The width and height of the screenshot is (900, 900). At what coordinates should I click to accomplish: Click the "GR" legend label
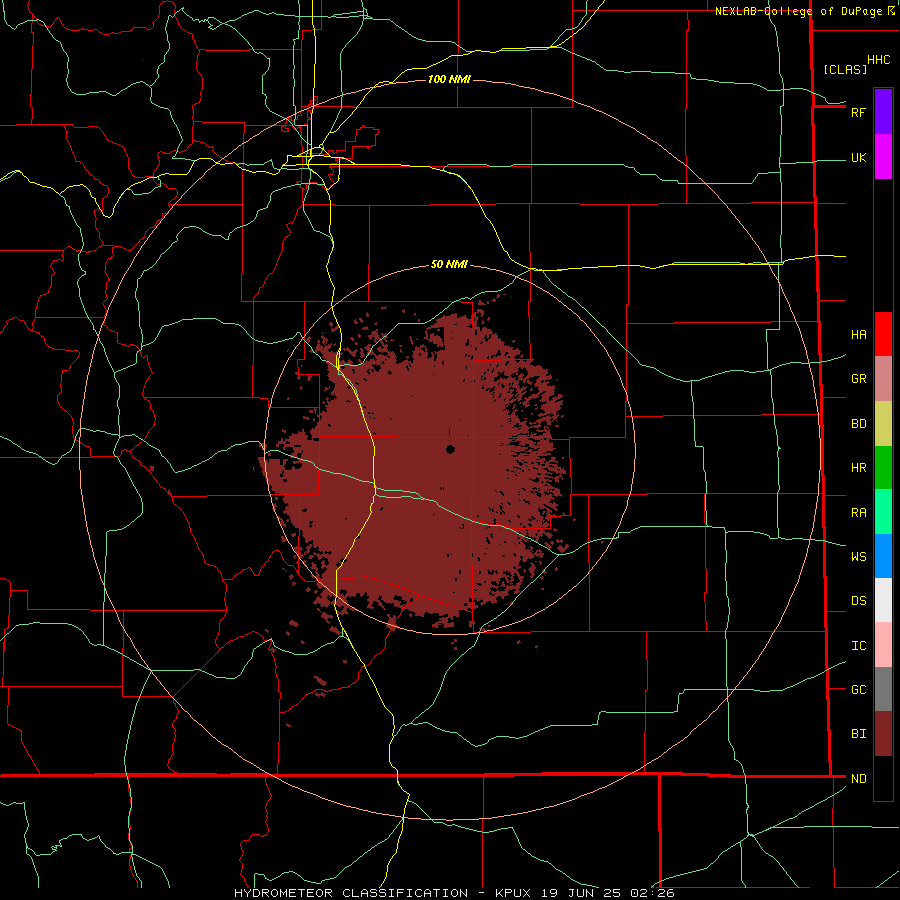(x=859, y=379)
